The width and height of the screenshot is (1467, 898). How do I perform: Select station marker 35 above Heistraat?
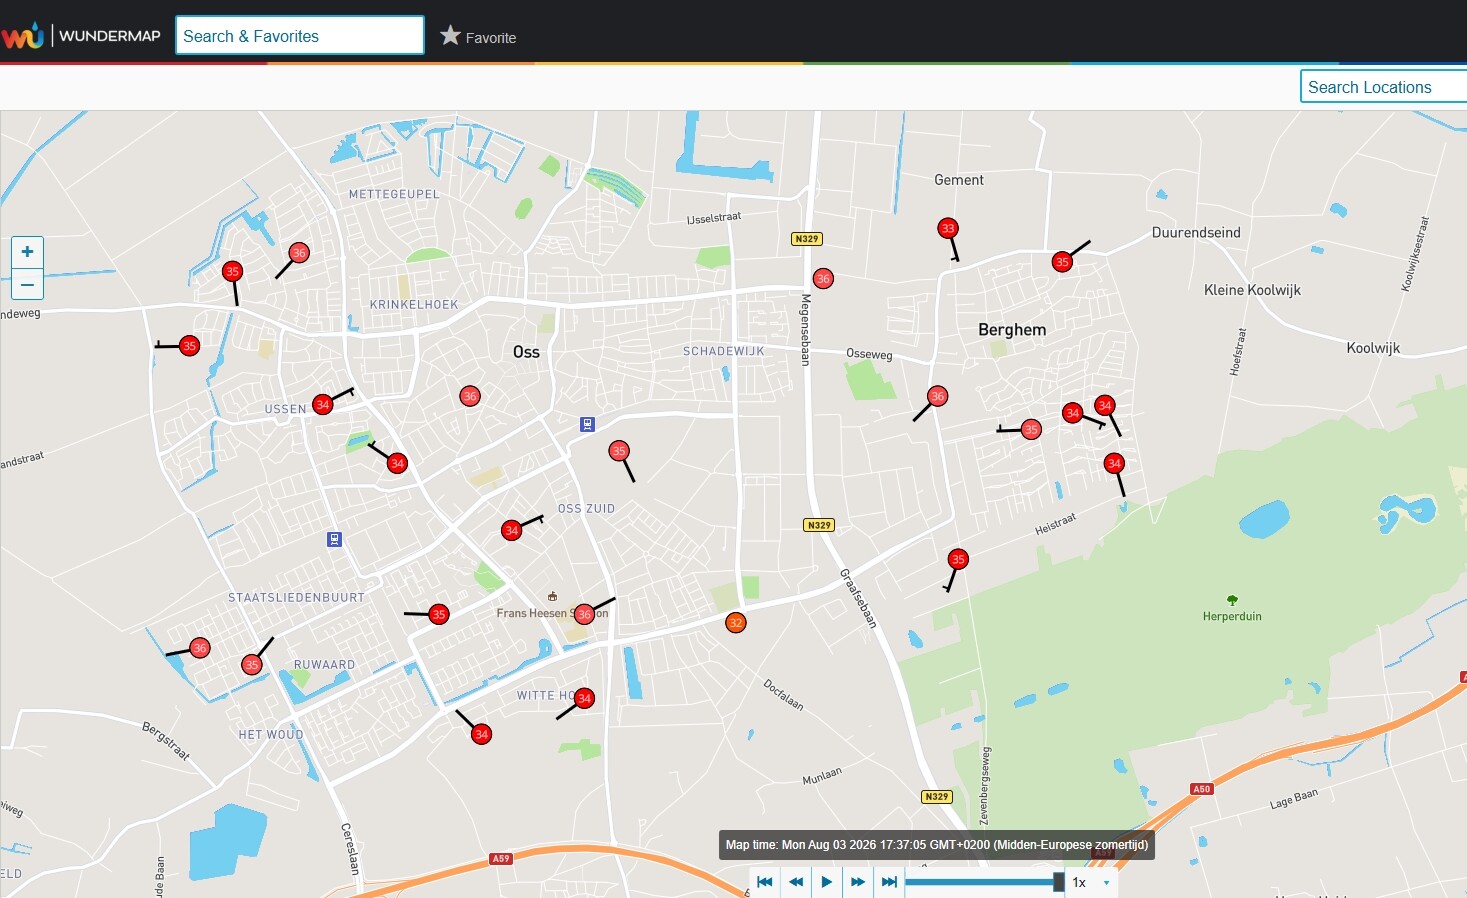958,559
